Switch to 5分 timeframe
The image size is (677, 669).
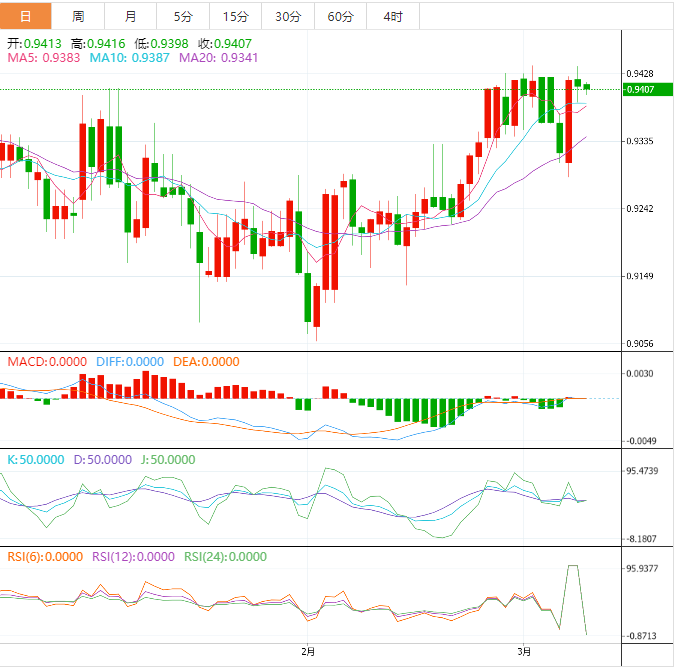point(183,16)
